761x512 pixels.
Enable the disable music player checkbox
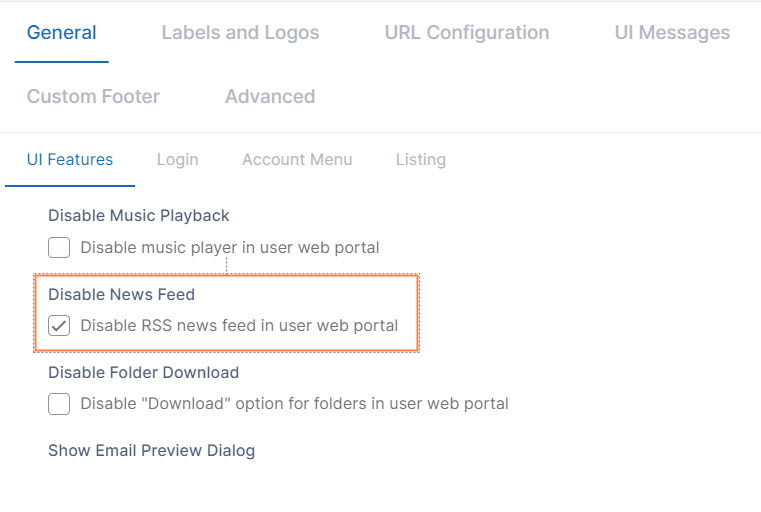[x=60, y=247]
